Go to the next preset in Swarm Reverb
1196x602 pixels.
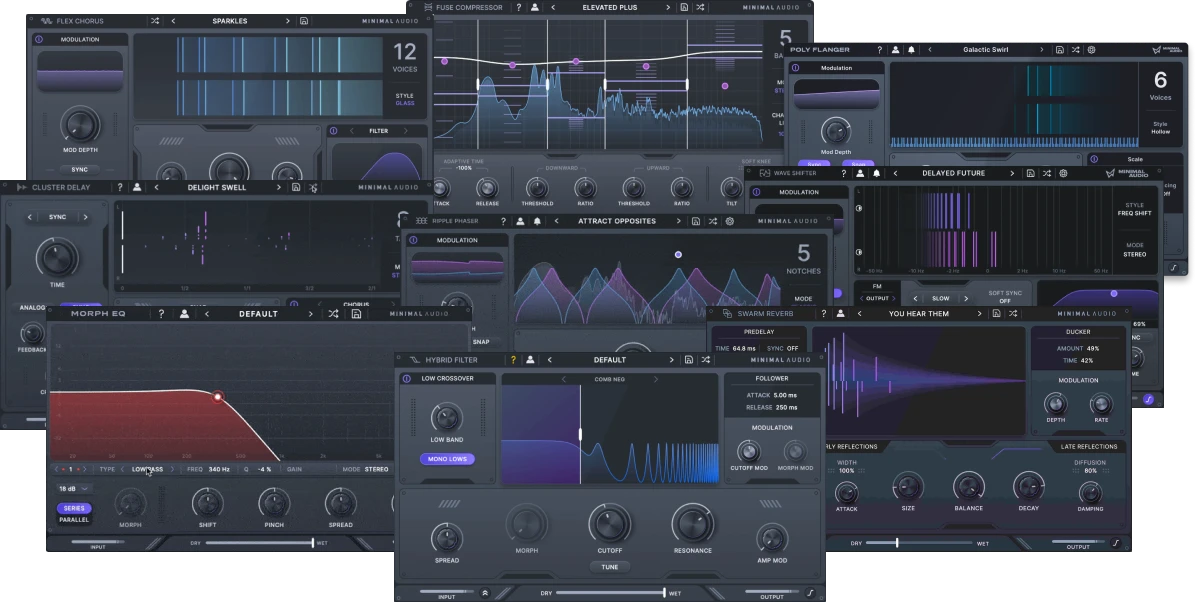click(979, 314)
